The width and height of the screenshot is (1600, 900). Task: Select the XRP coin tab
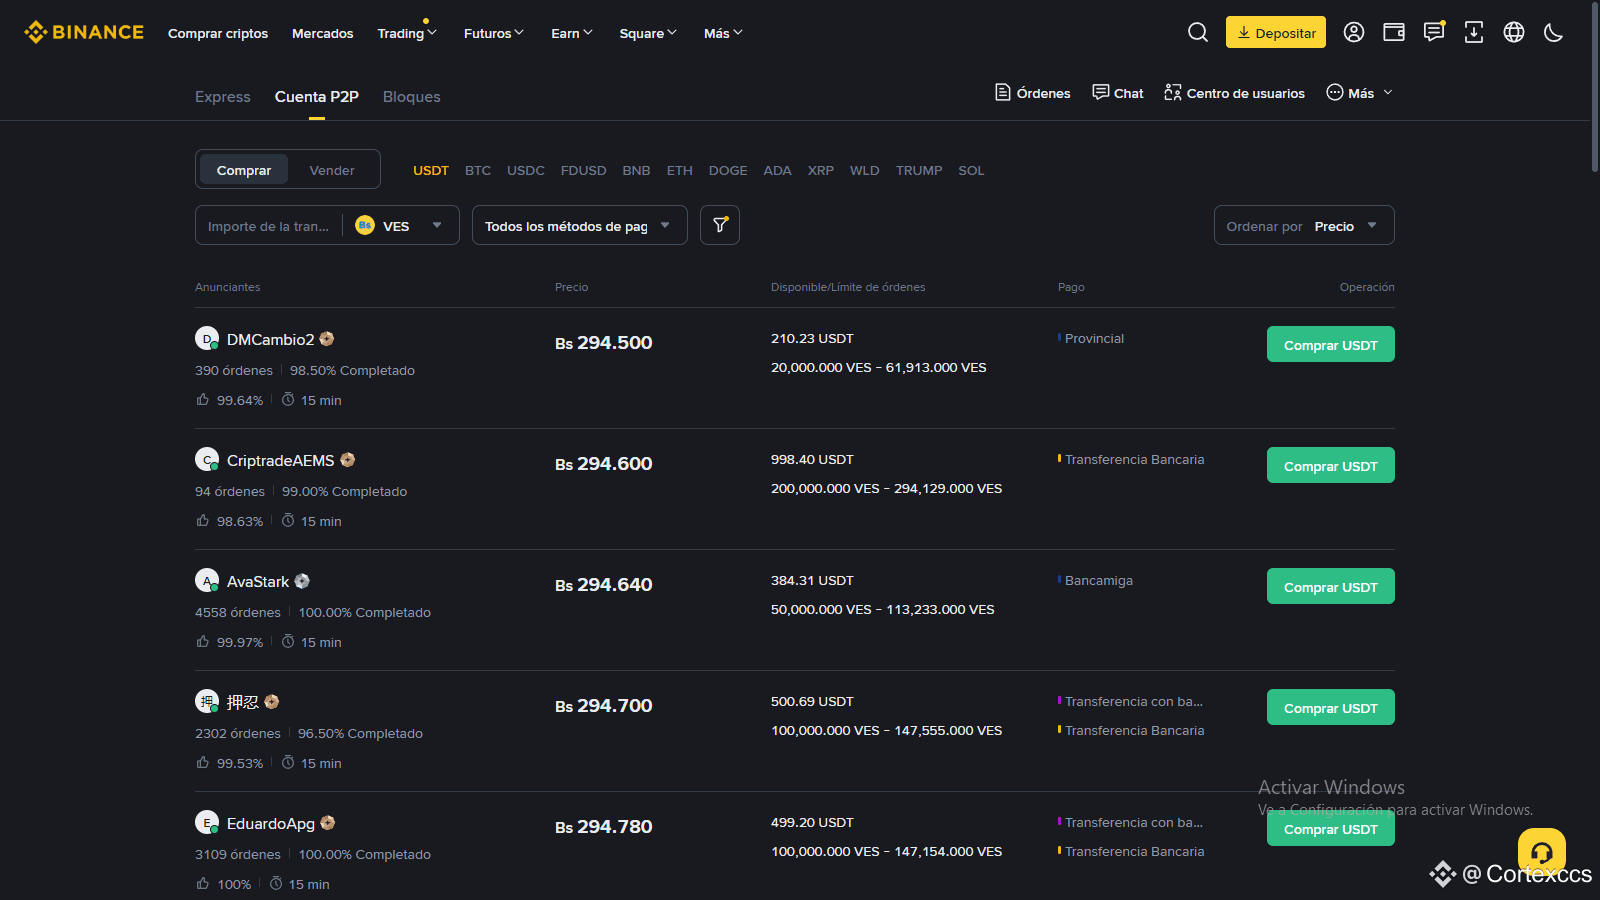[821, 170]
